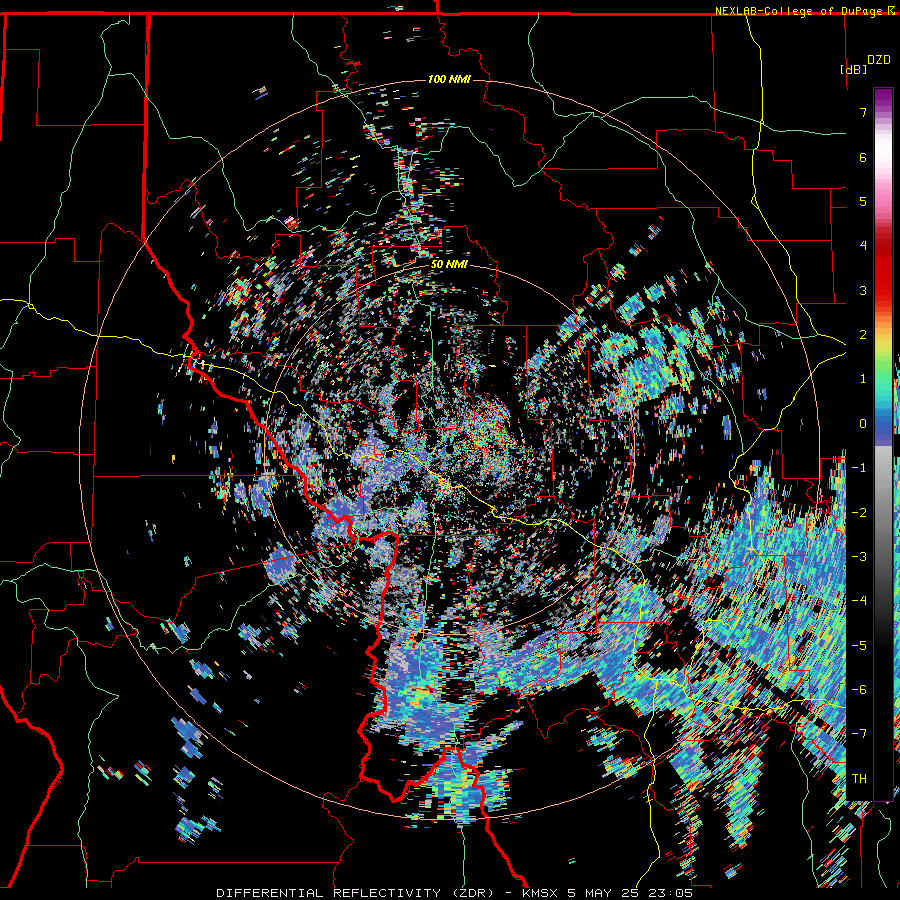Viewport: 900px width, 900px height.
Task: Click the 4 value on color scale
Action: [863, 246]
